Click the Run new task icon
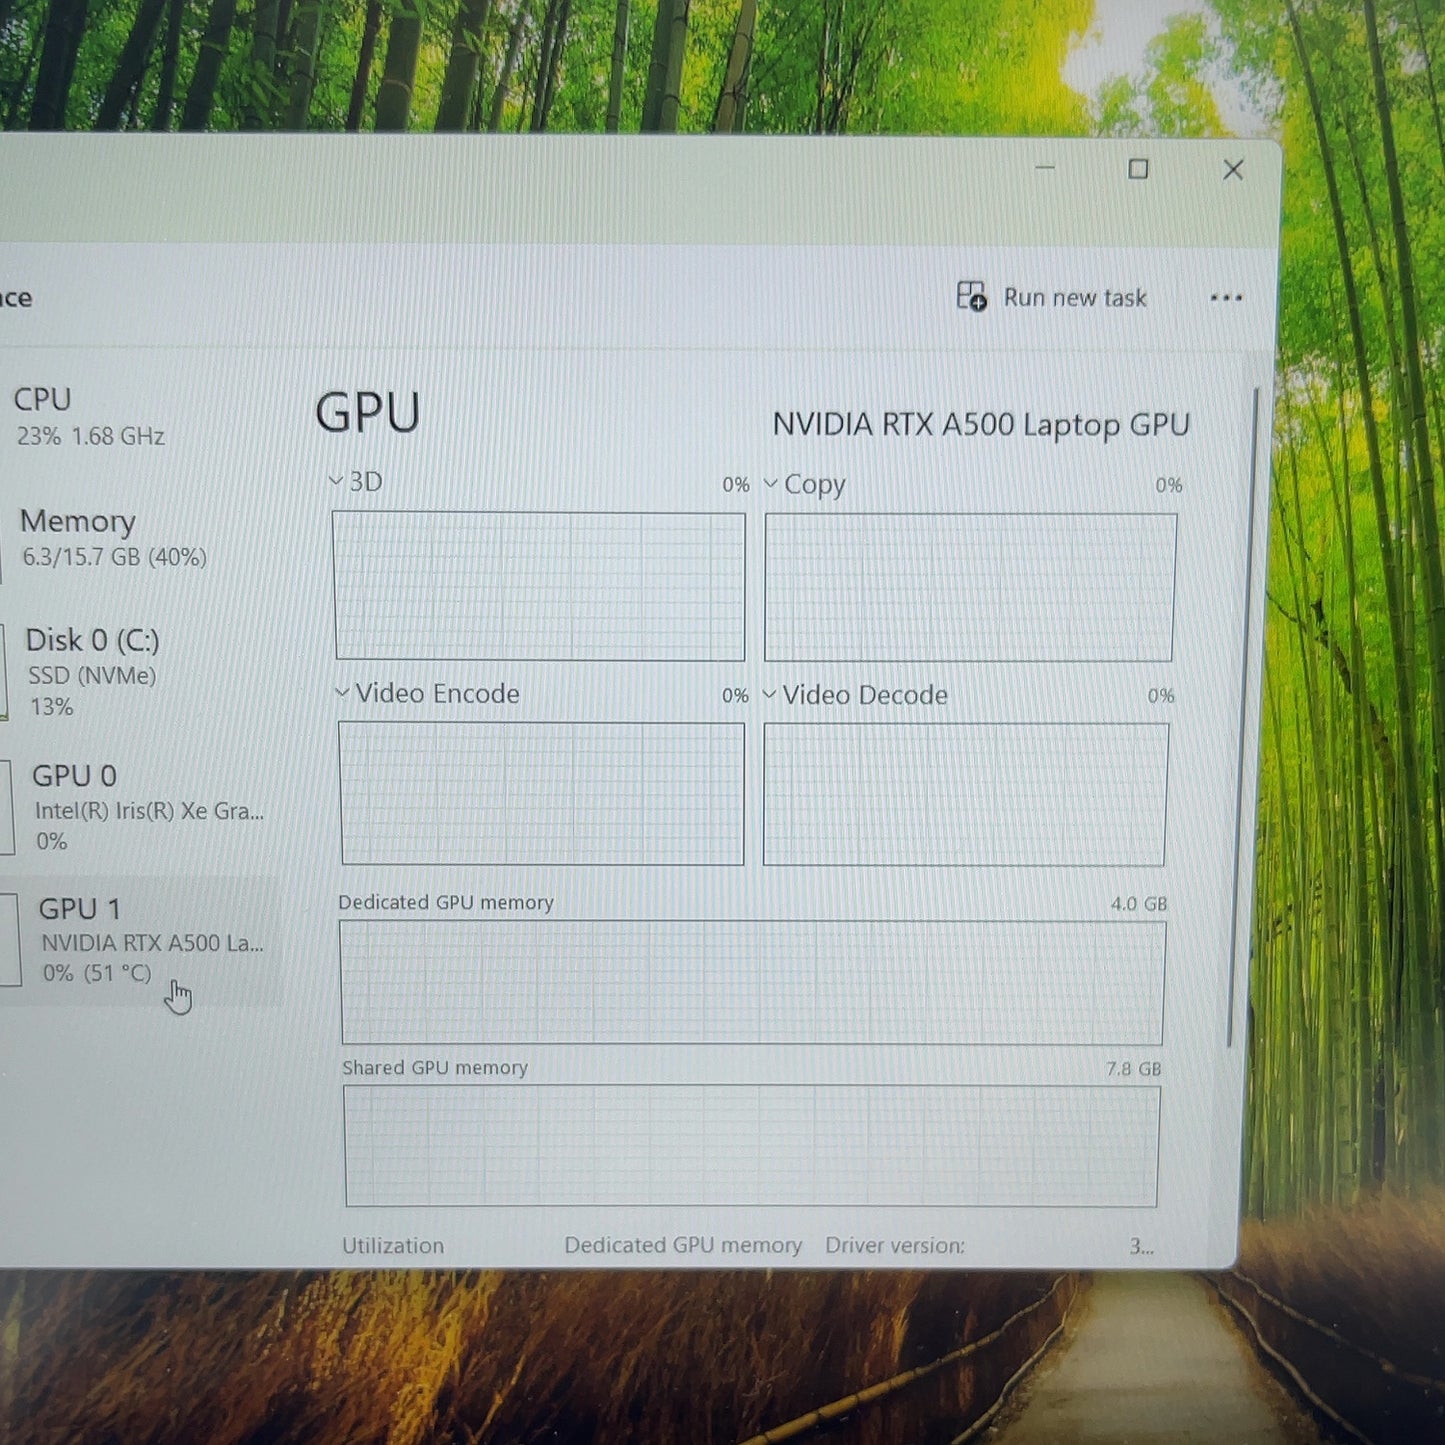1445x1445 pixels. pos(971,296)
